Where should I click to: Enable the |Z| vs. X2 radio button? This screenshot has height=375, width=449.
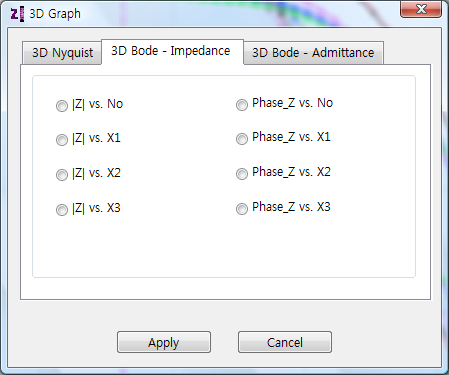[x=62, y=175]
